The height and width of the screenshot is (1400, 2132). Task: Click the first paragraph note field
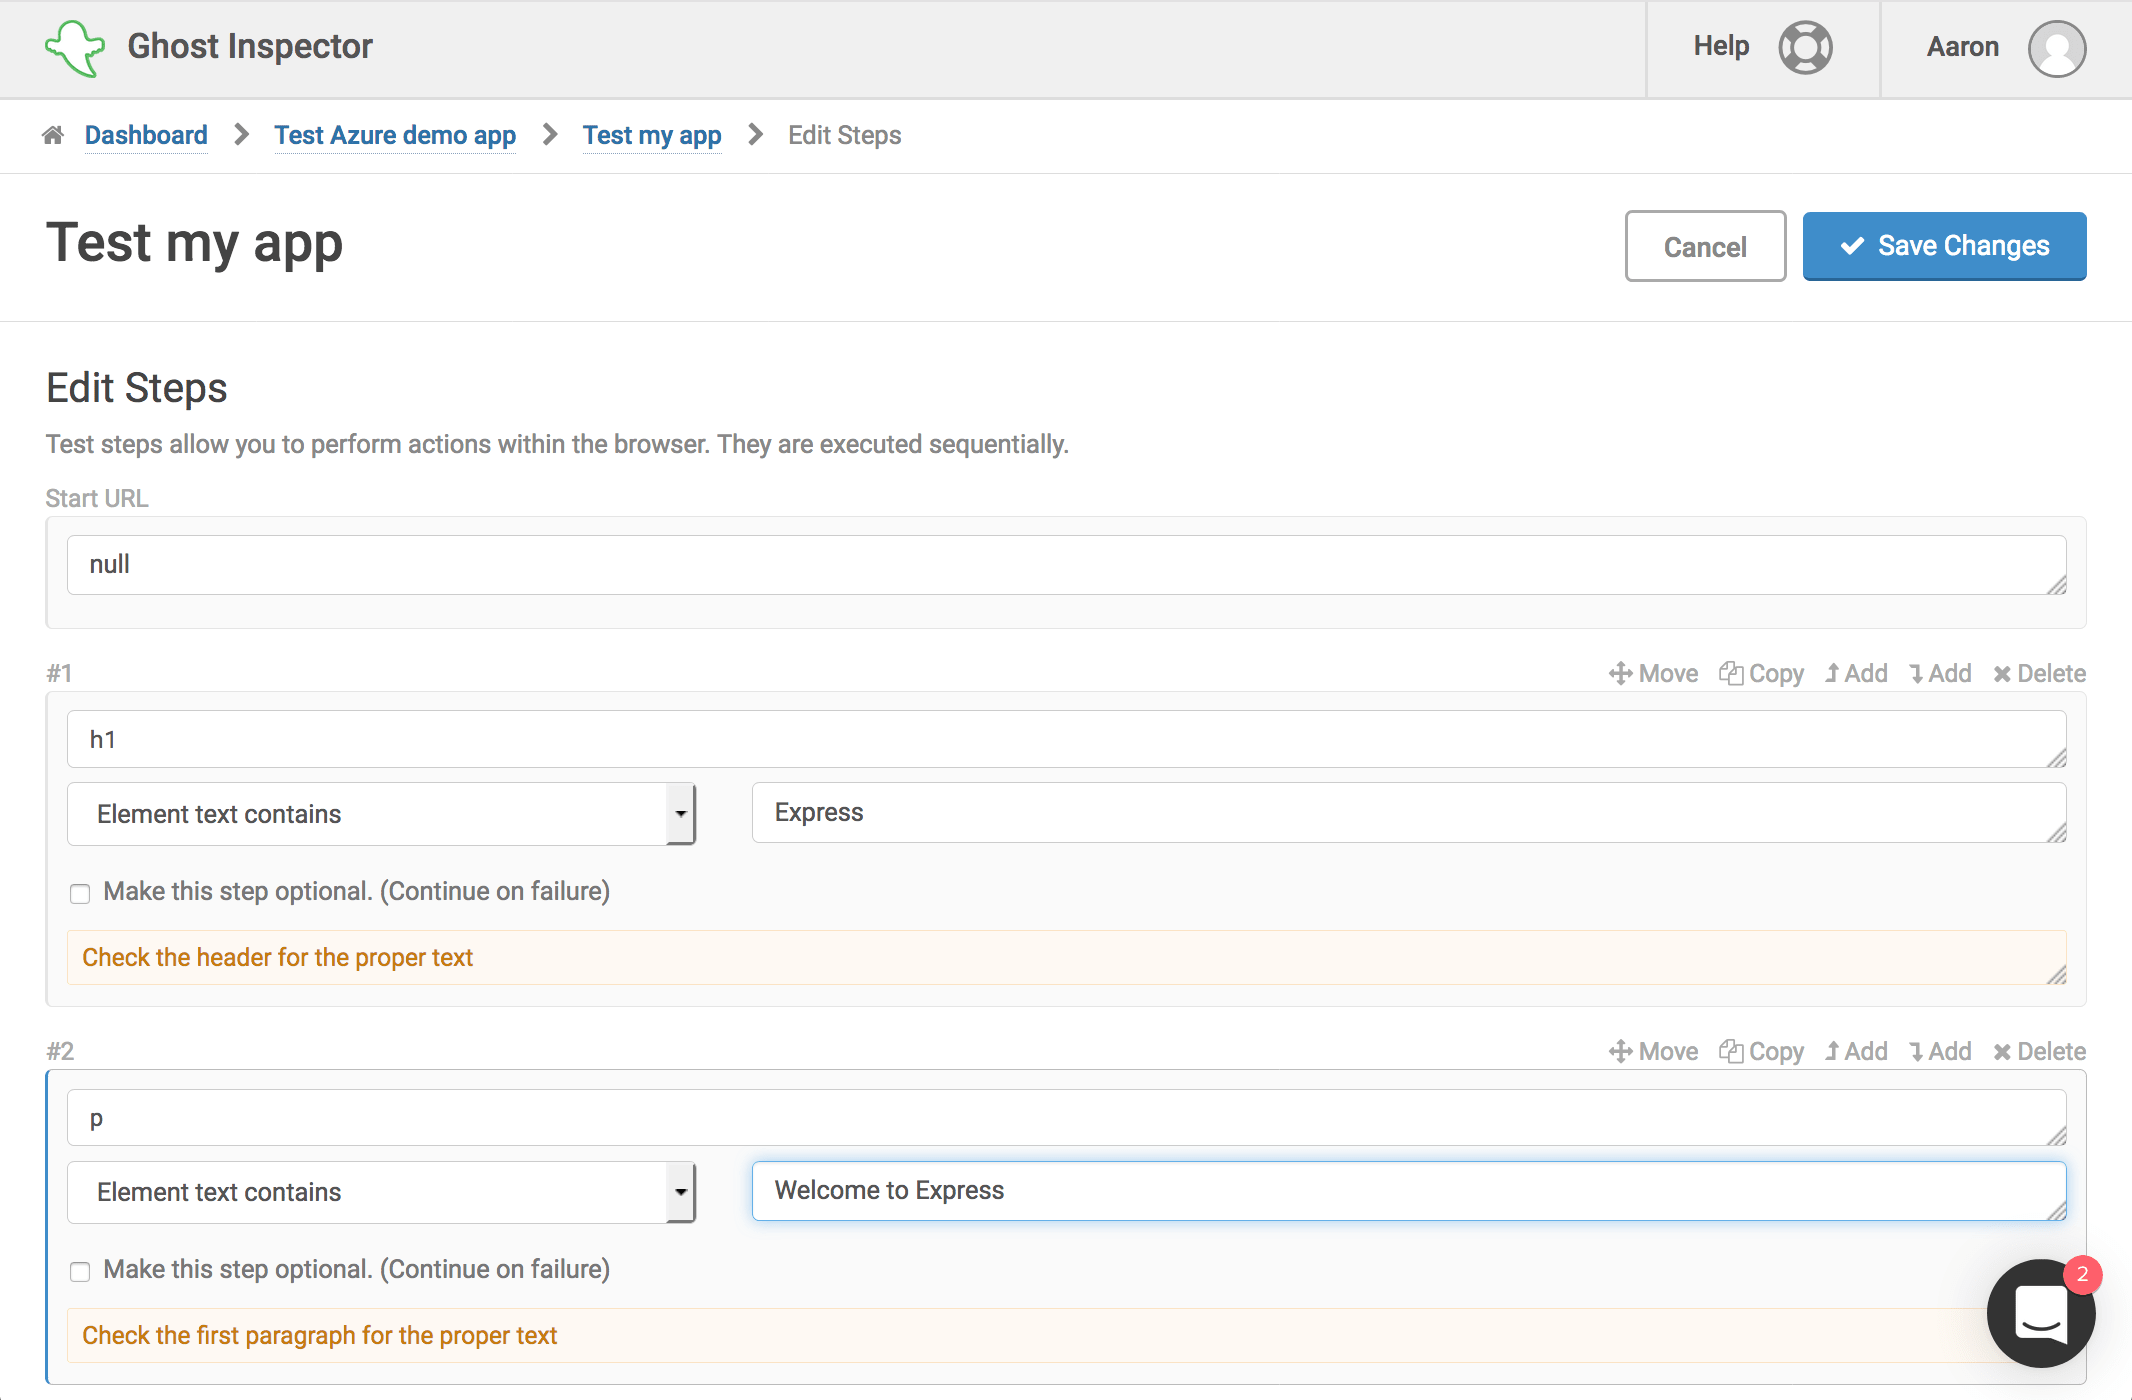(x=1067, y=1336)
